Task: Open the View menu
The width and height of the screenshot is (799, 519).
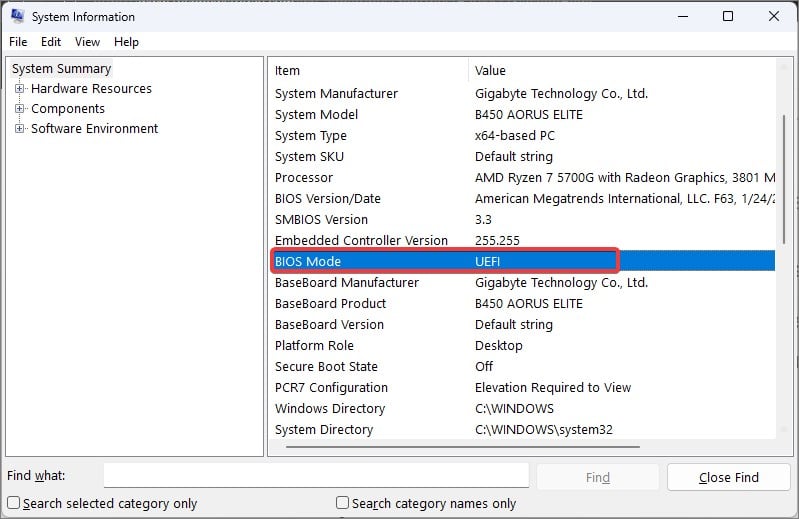Action: point(88,42)
